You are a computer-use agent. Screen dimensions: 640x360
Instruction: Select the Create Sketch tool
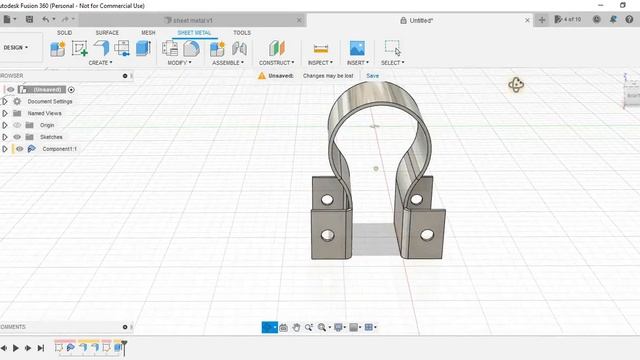(x=79, y=49)
